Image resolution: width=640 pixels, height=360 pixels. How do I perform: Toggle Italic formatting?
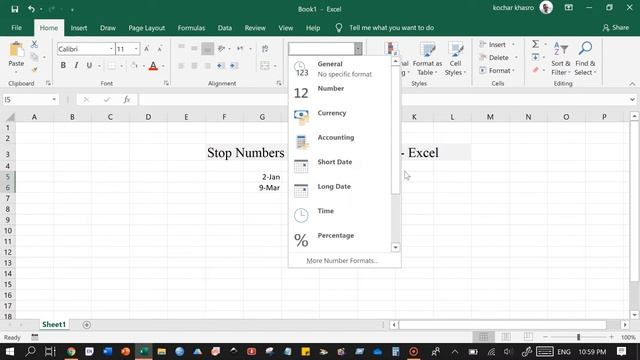(x=76, y=65)
